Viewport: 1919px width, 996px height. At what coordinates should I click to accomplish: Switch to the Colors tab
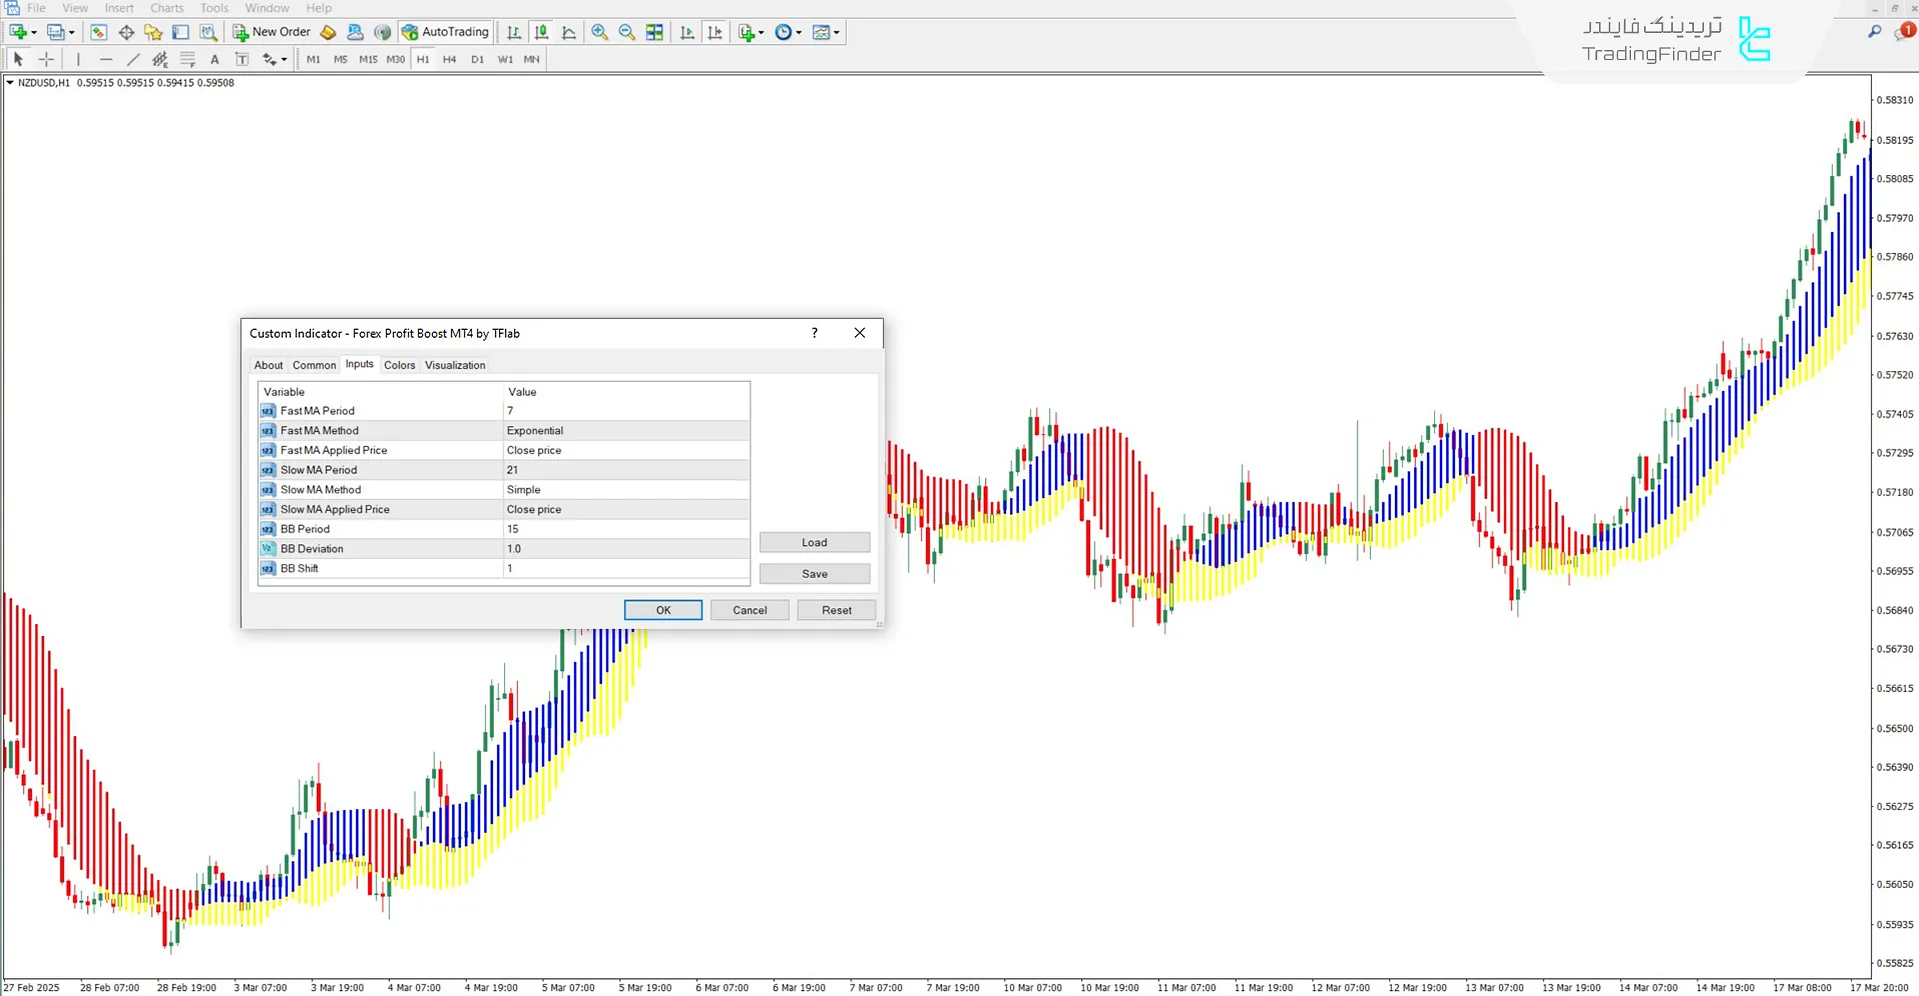click(399, 365)
